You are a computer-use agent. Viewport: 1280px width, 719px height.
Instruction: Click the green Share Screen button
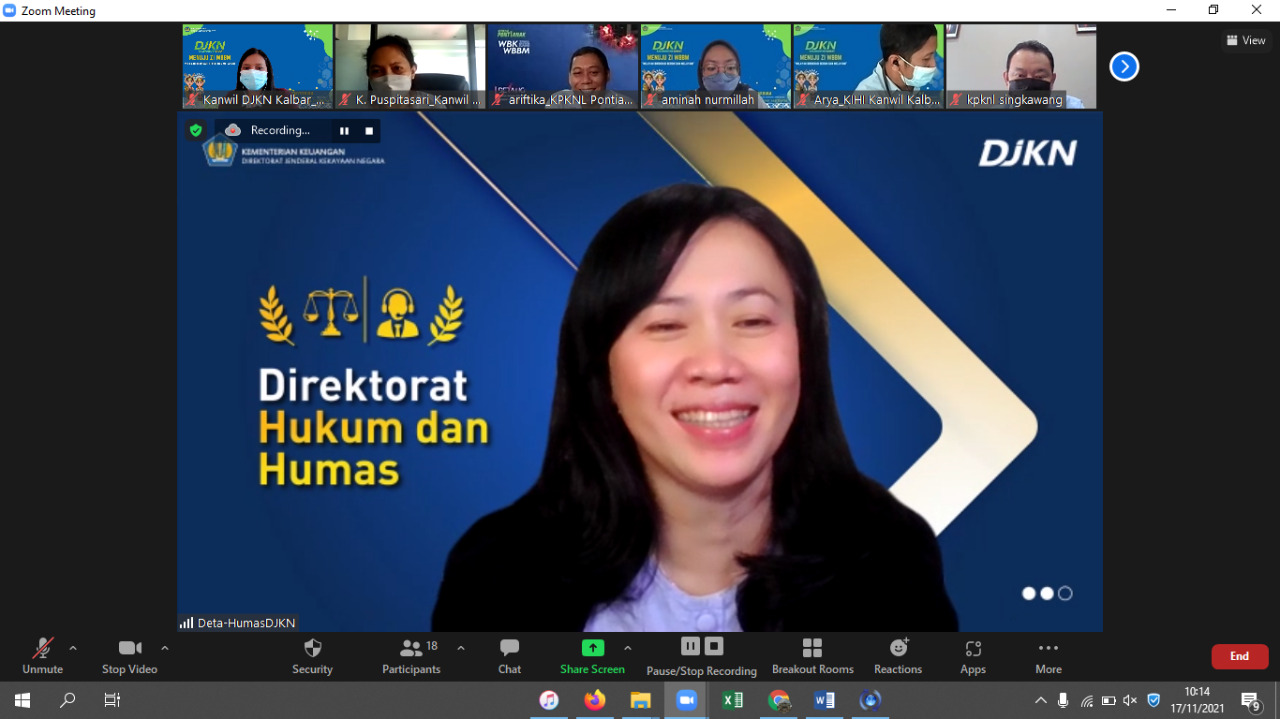593,656
